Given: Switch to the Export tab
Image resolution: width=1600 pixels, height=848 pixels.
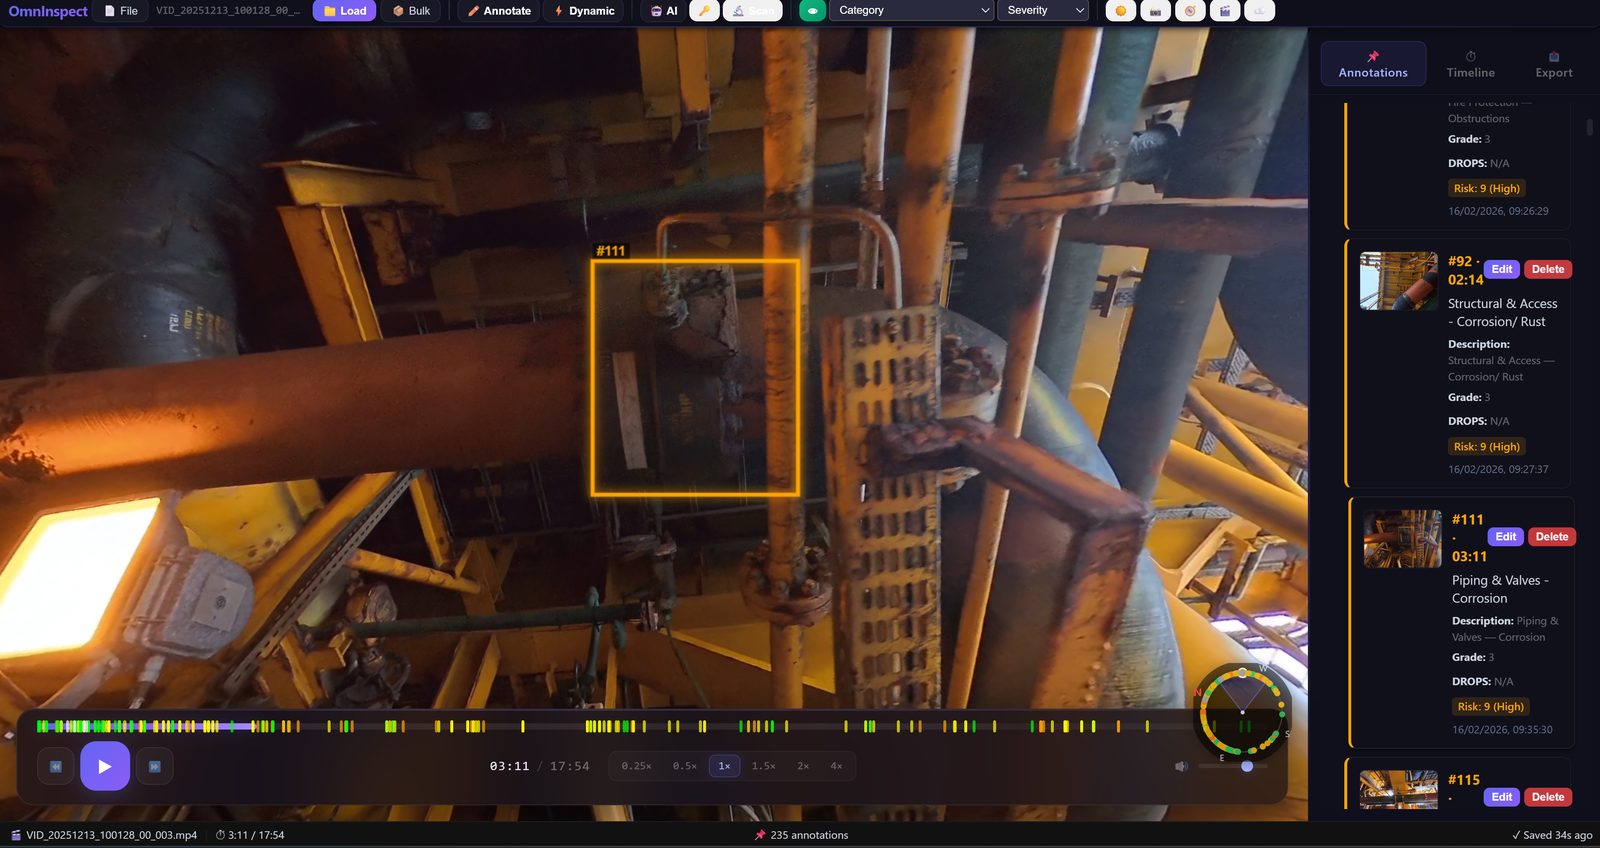Looking at the screenshot, I should tap(1553, 64).
